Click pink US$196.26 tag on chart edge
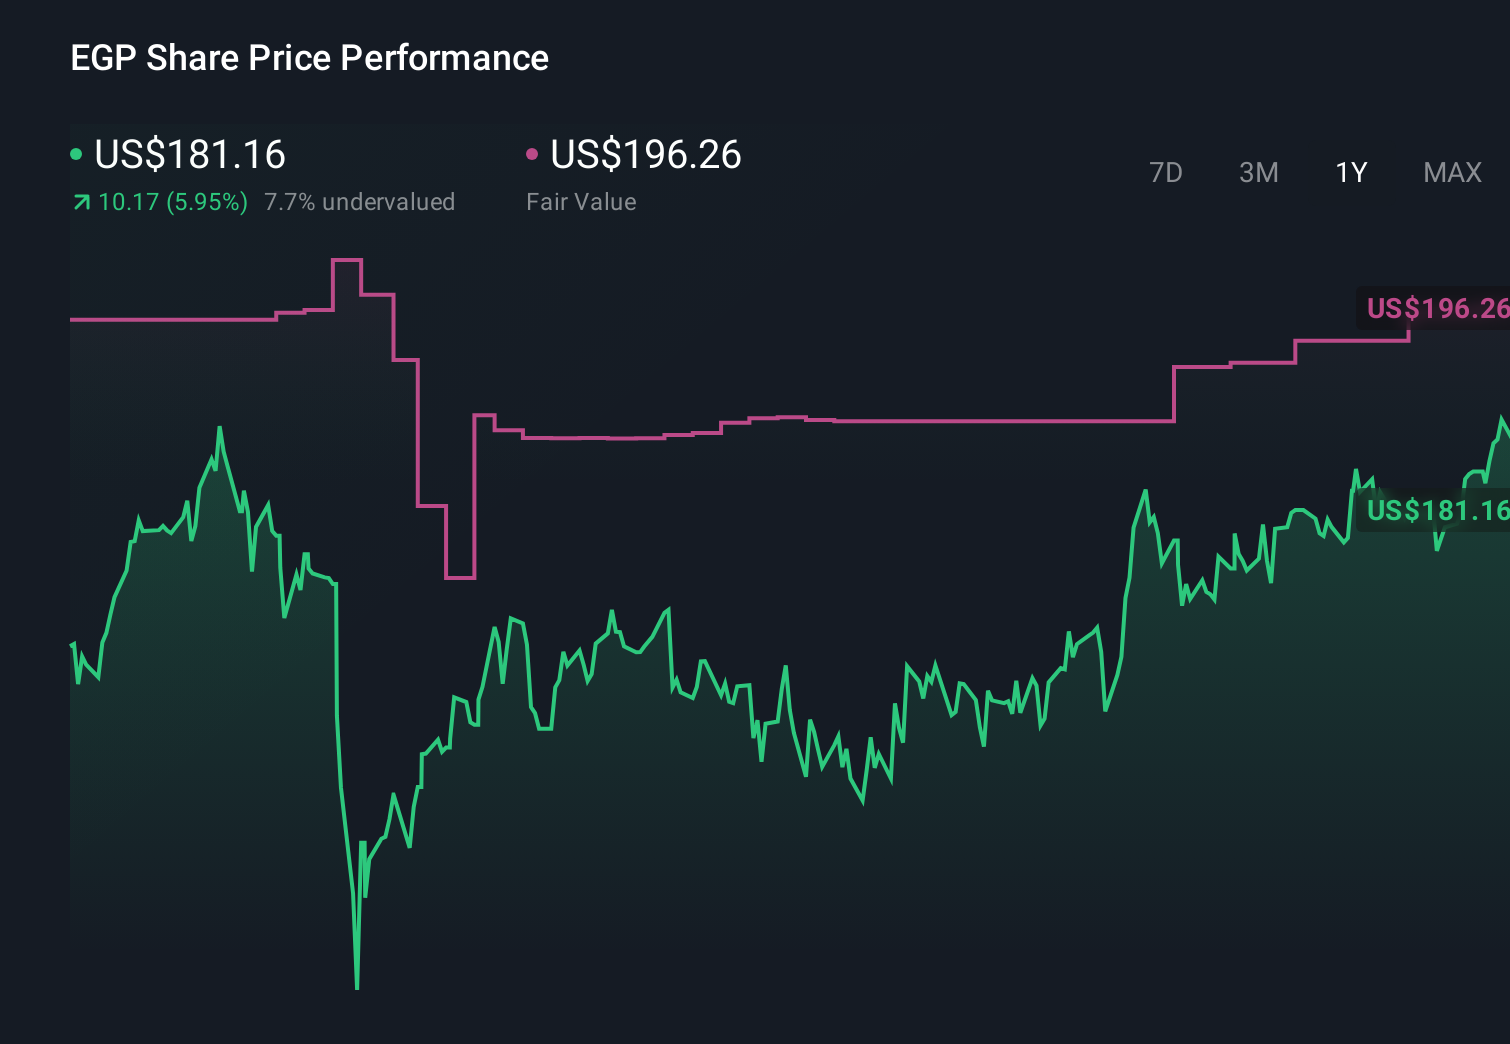The width and height of the screenshot is (1510, 1044). click(1436, 308)
